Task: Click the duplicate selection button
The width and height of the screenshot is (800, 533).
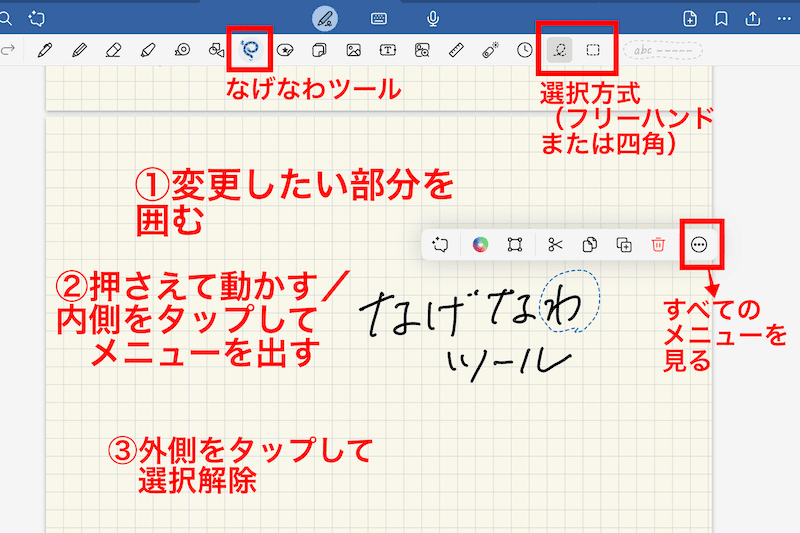Action: click(x=624, y=244)
